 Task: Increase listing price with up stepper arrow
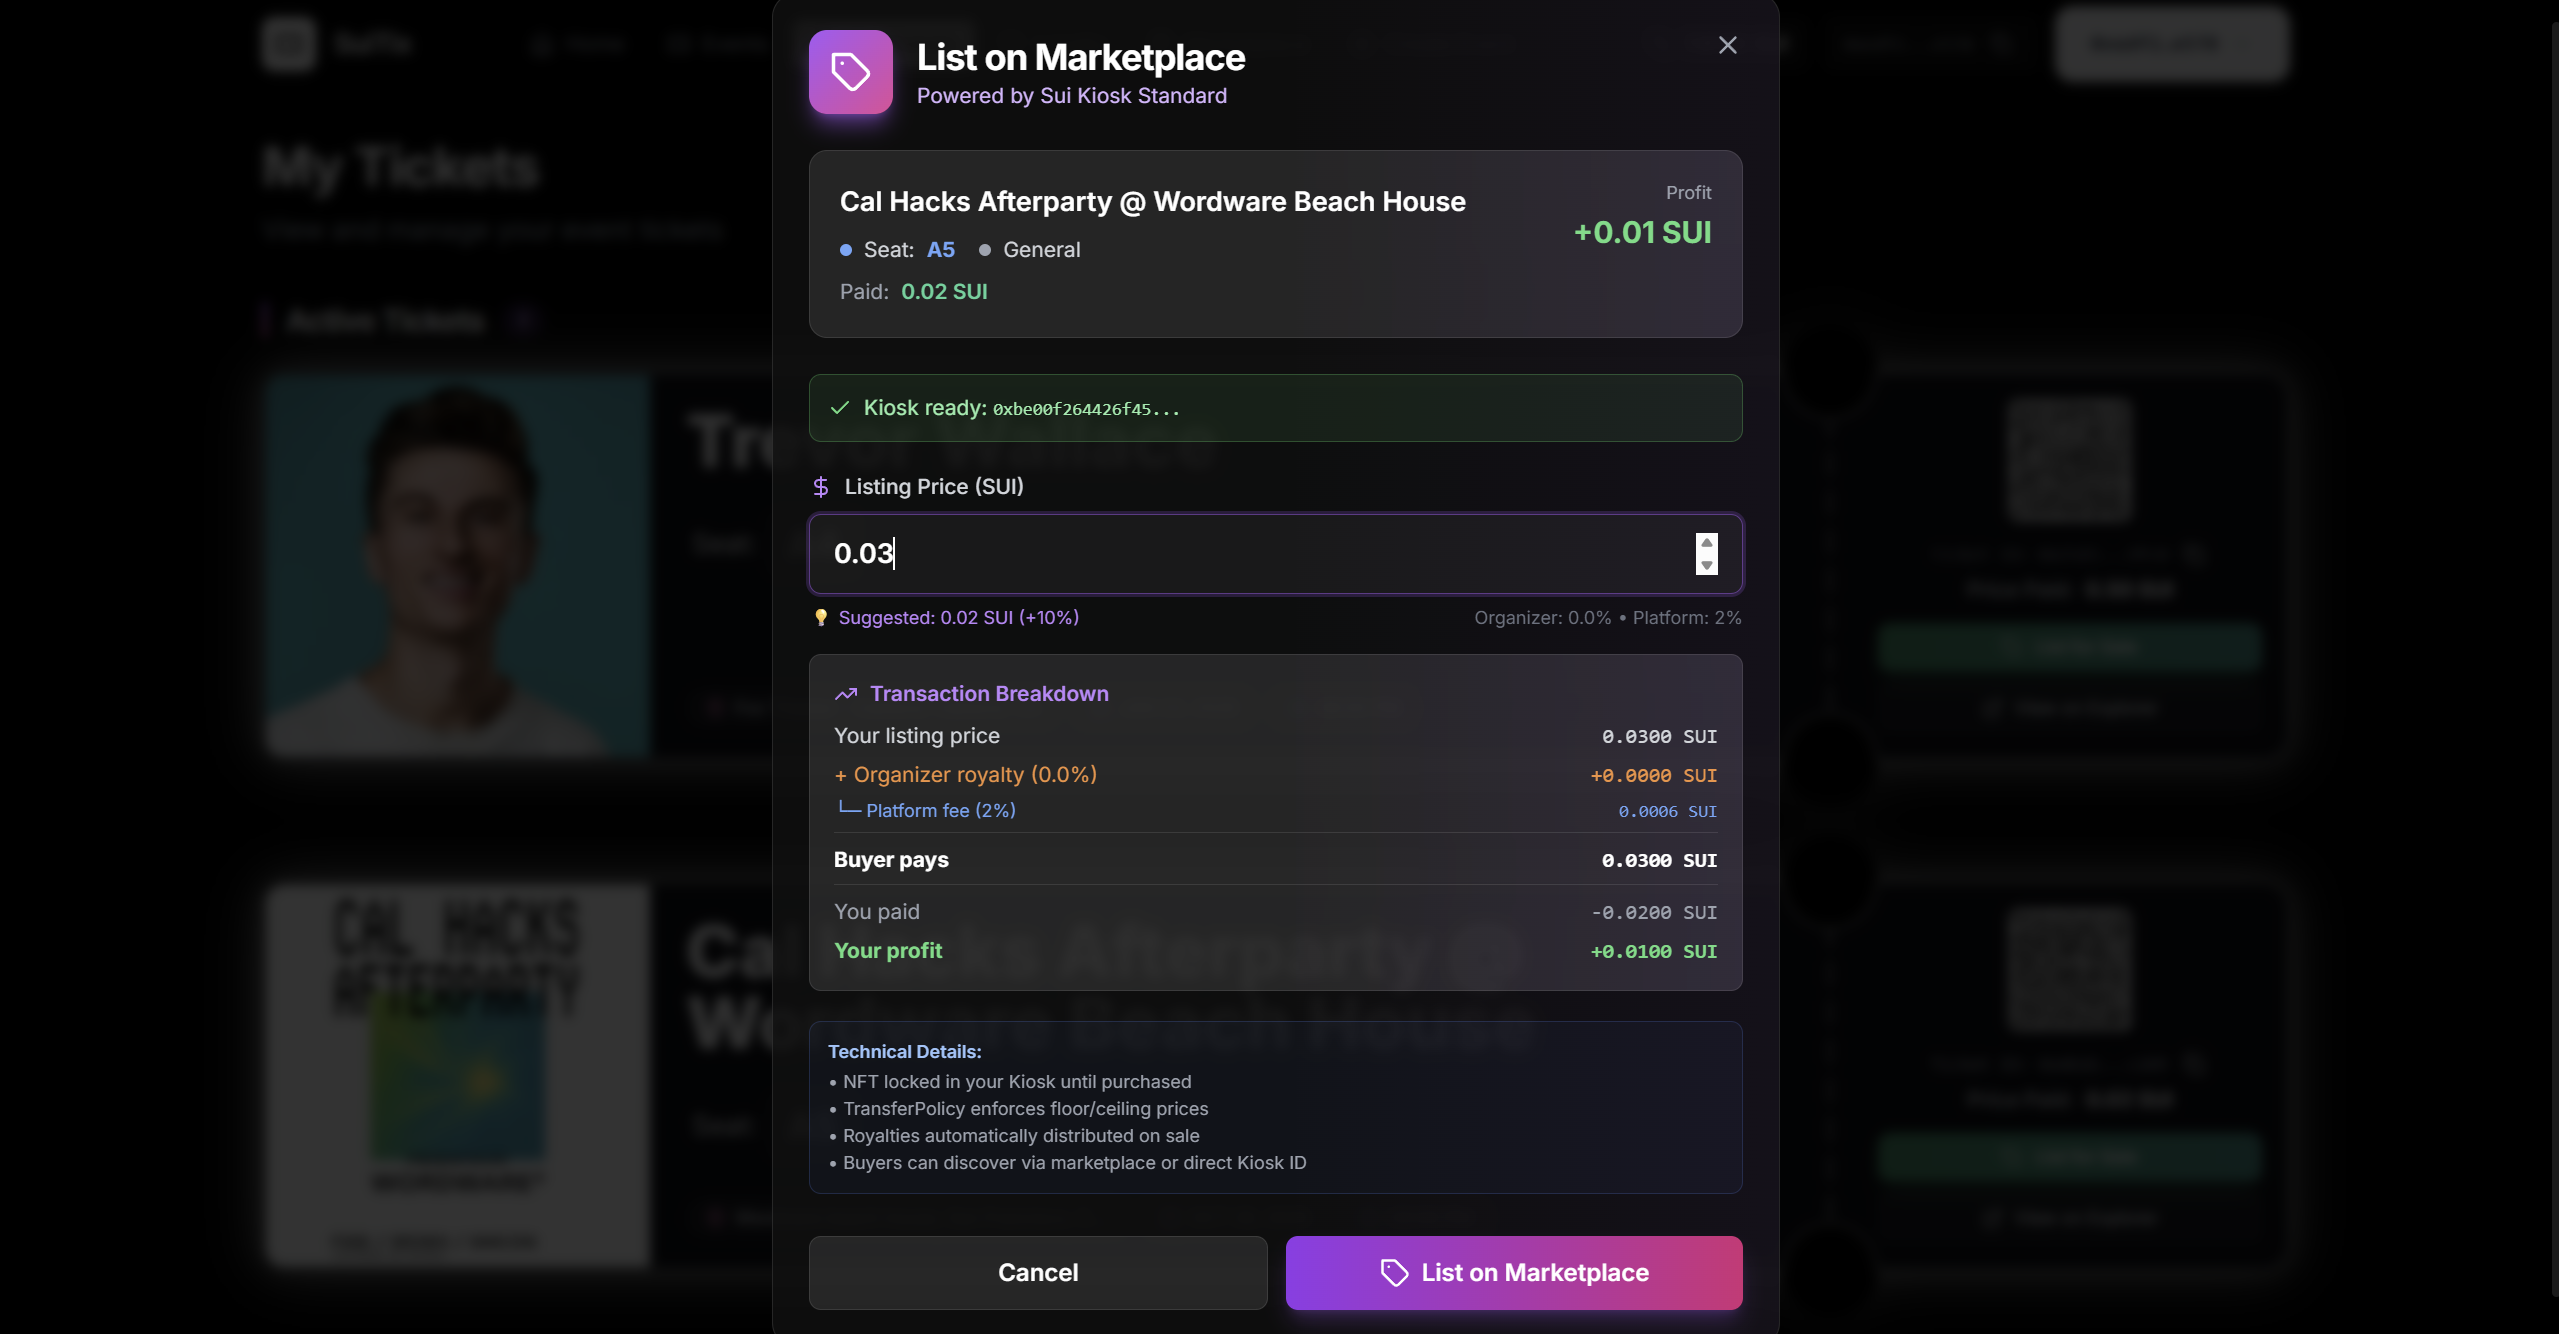point(1706,543)
